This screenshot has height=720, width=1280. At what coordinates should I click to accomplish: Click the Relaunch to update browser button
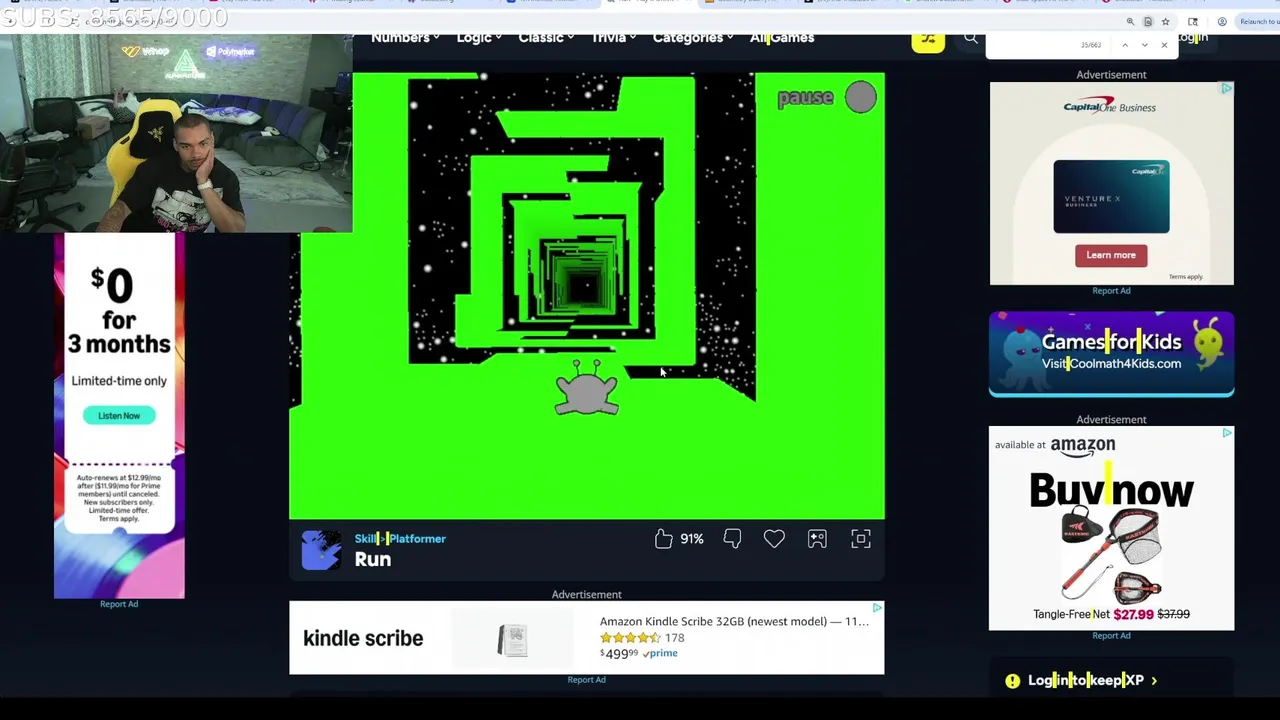click(1258, 21)
